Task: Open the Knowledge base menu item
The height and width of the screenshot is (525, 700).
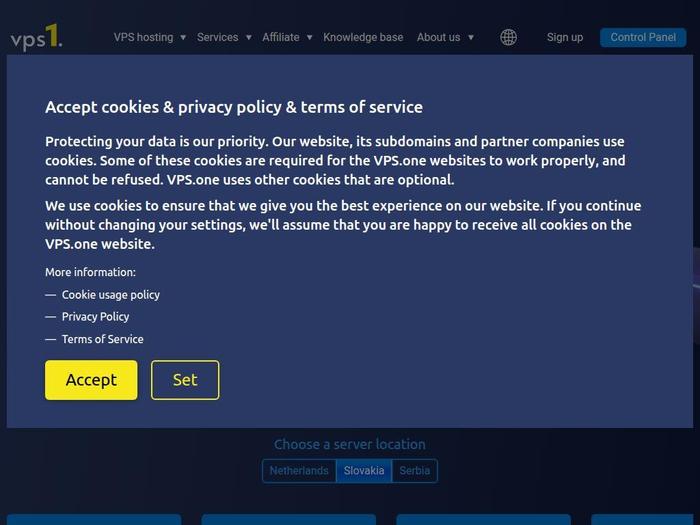Action: click(x=363, y=37)
